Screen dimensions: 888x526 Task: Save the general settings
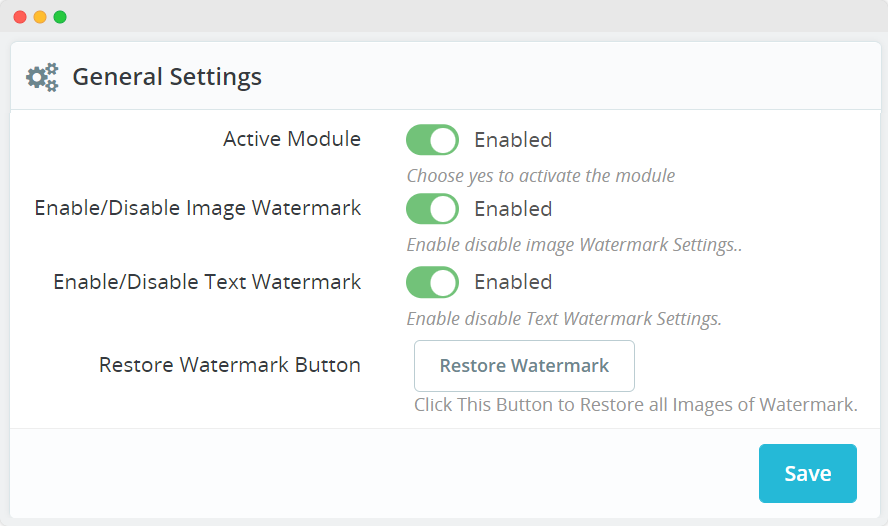807,473
